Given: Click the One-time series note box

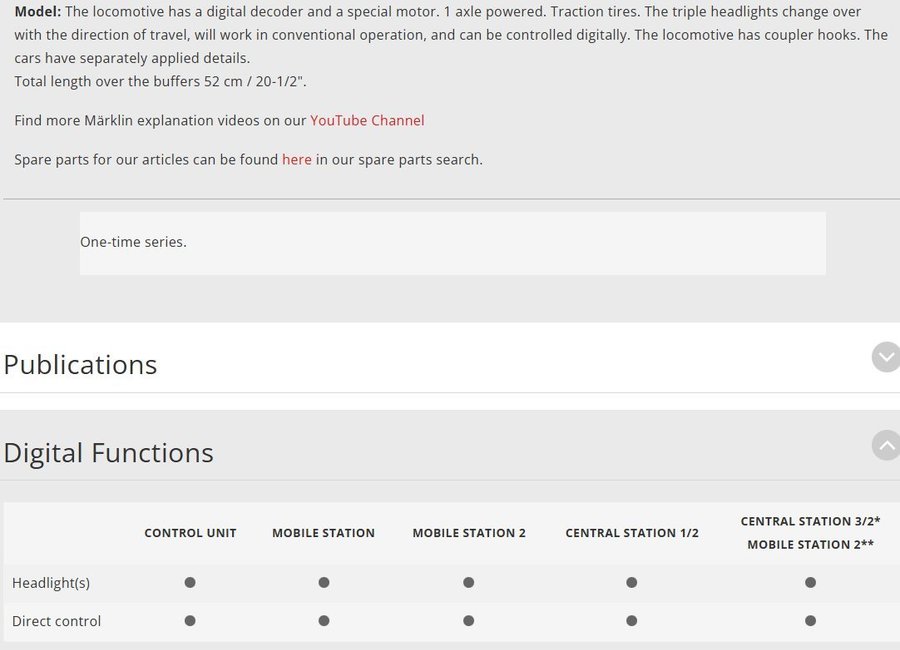Looking at the screenshot, I should [x=452, y=243].
